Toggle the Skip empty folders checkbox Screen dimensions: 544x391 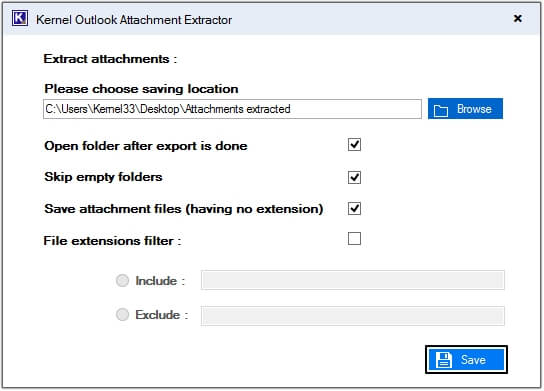(x=354, y=177)
